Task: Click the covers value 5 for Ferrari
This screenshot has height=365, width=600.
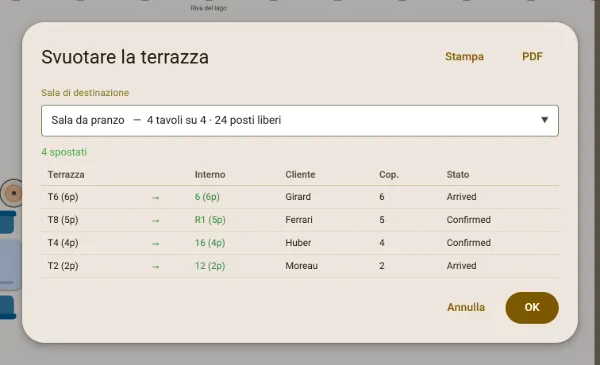Action: click(x=382, y=220)
